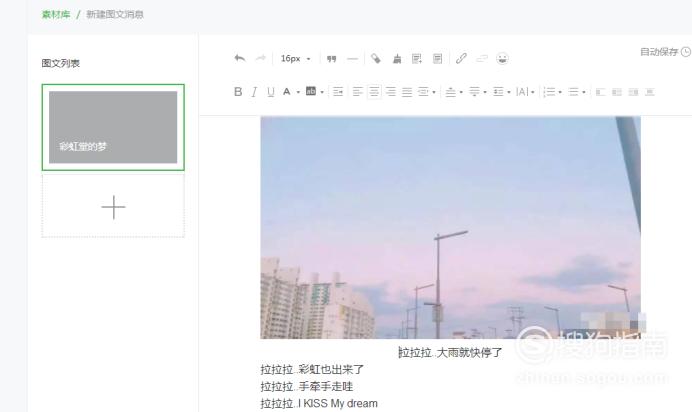Clear formatting with the broom icon
This screenshot has height=412, width=692.
(x=397, y=59)
